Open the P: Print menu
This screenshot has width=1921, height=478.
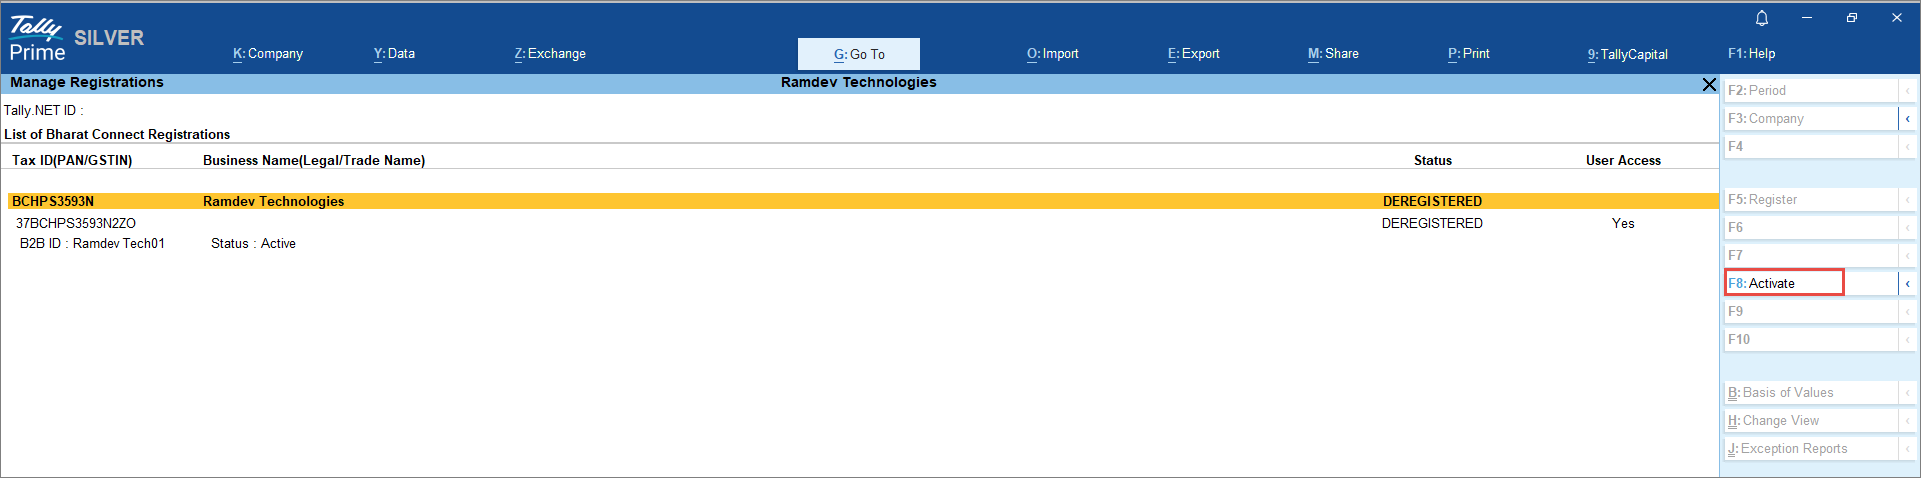pos(1468,54)
